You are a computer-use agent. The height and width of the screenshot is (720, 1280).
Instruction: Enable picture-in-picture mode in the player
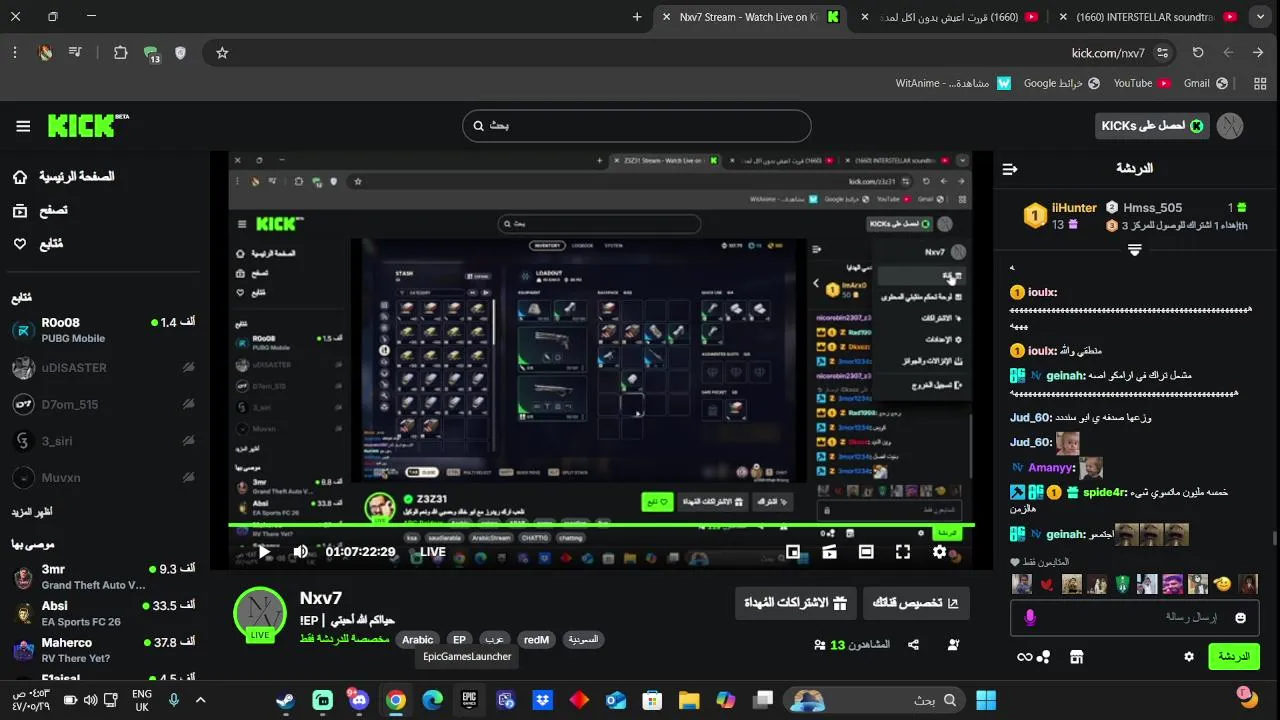(793, 551)
